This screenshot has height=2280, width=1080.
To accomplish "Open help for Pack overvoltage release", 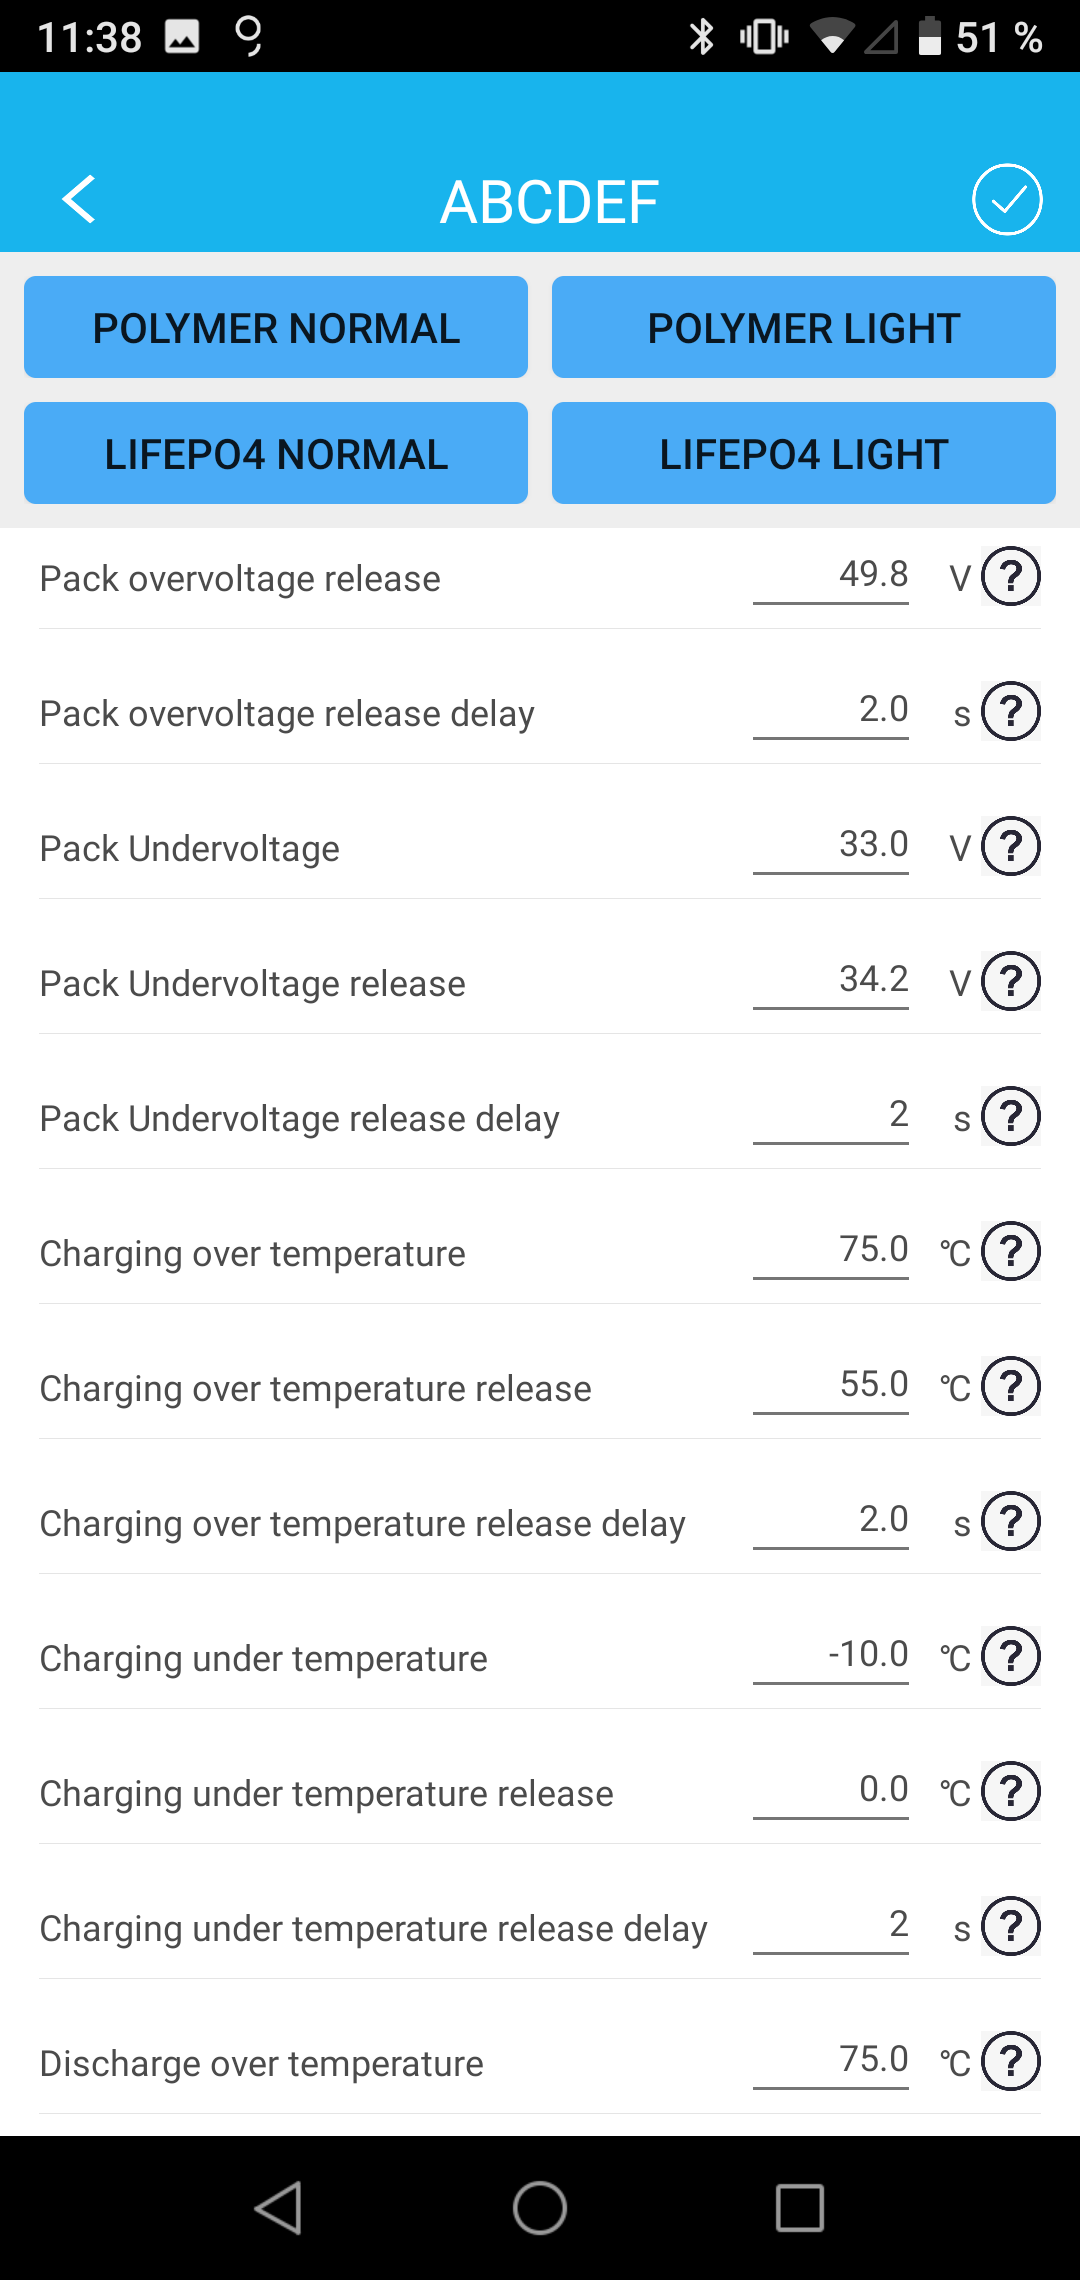I will [1011, 577].
